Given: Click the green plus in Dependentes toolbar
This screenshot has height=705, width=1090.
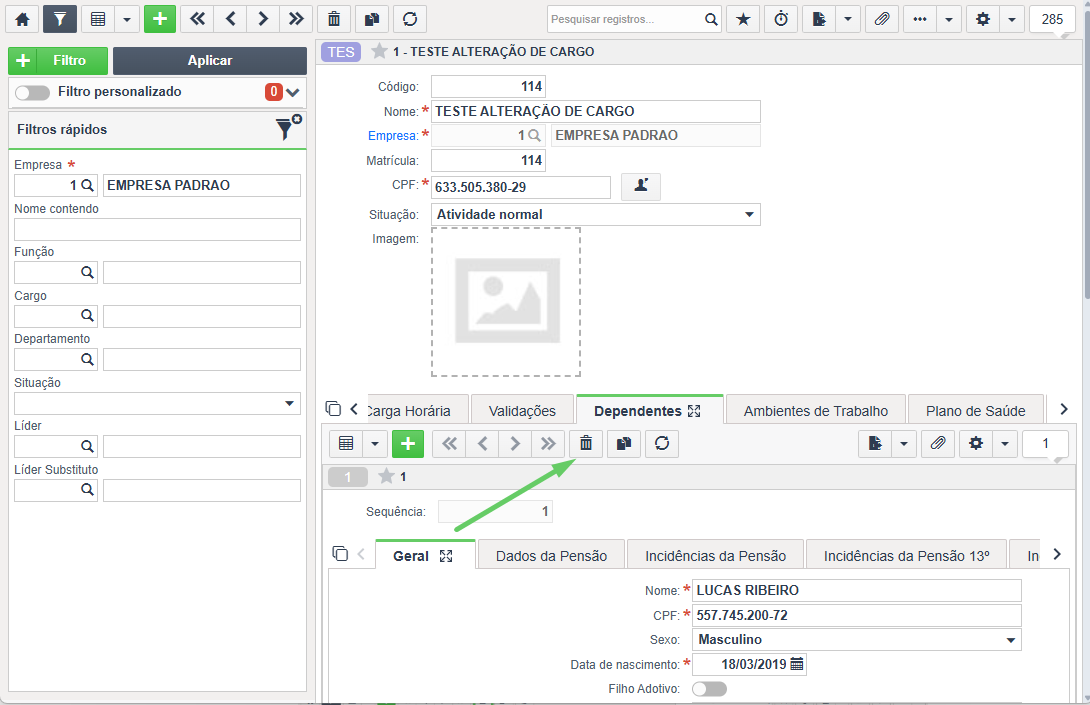Looking at the screenshot, I should [408, 444].
